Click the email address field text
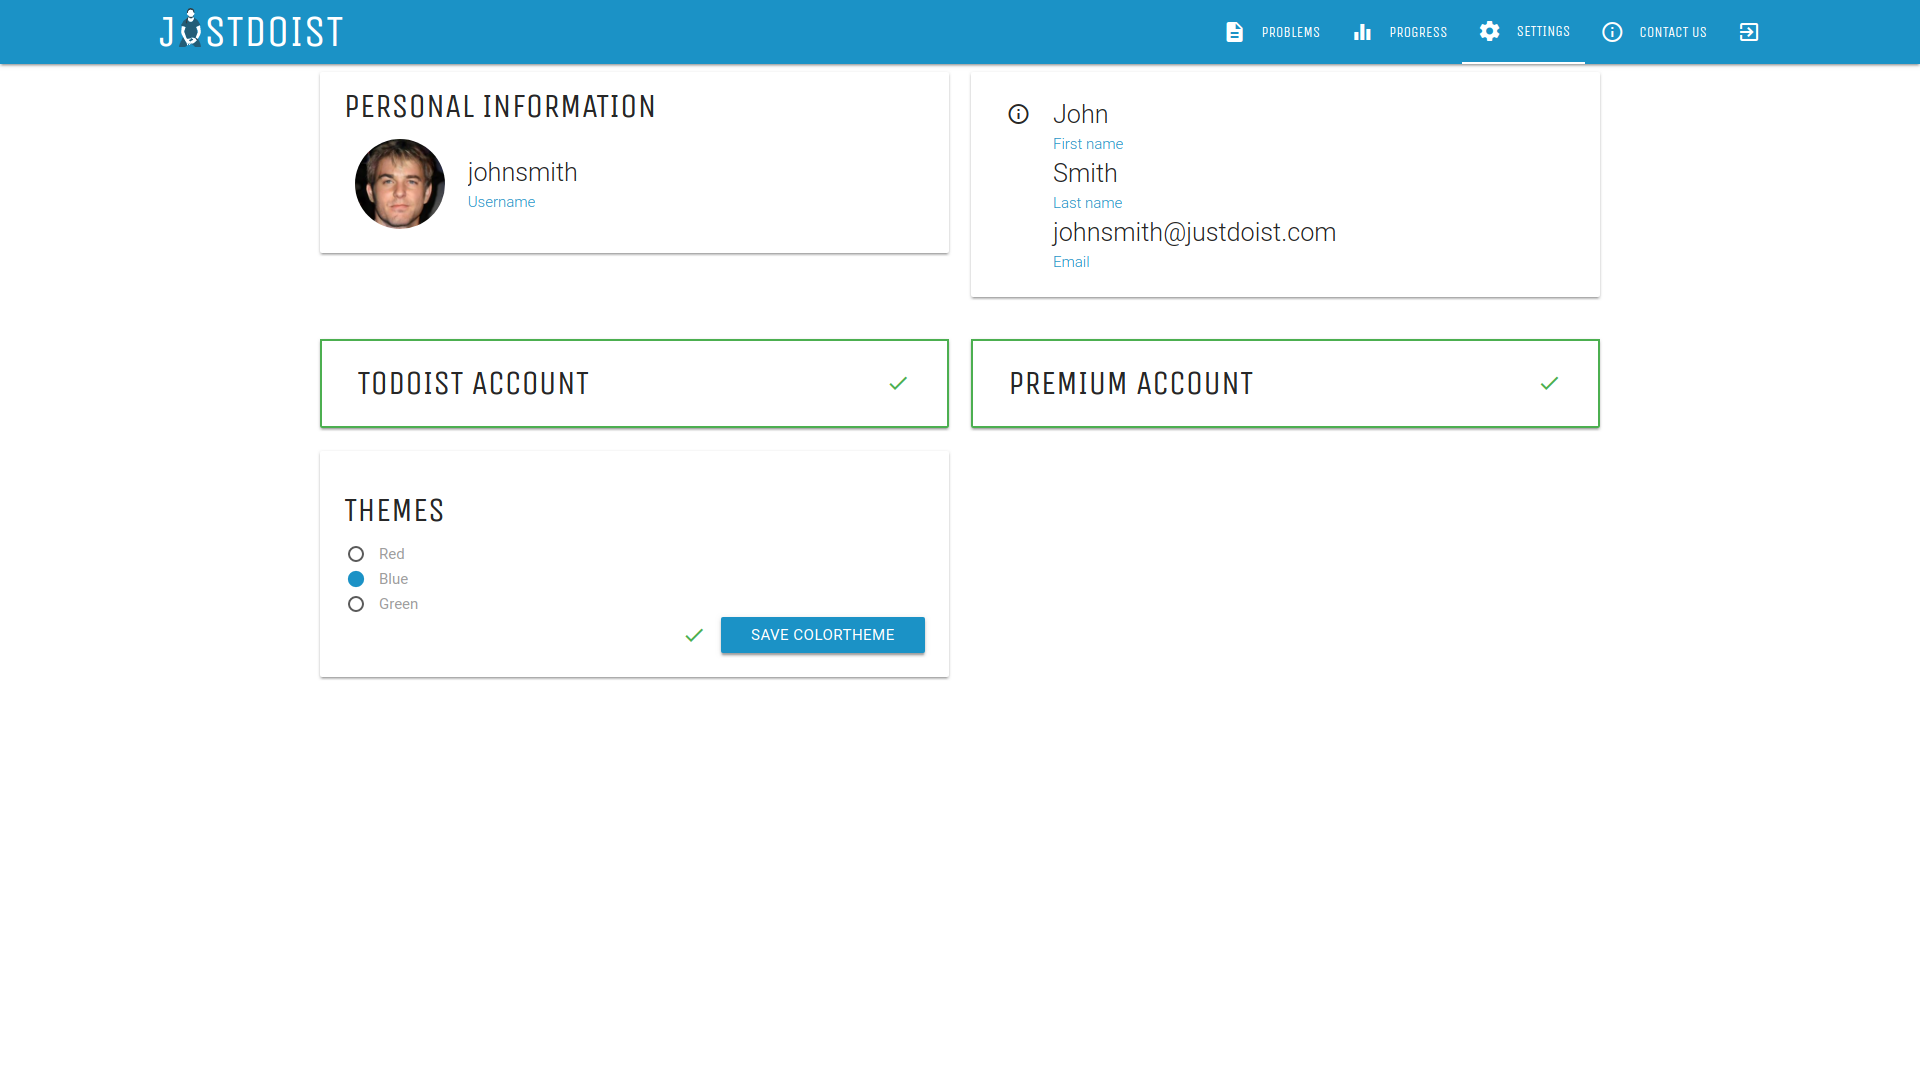The image size is (1920, 1080). [1193, 232]
